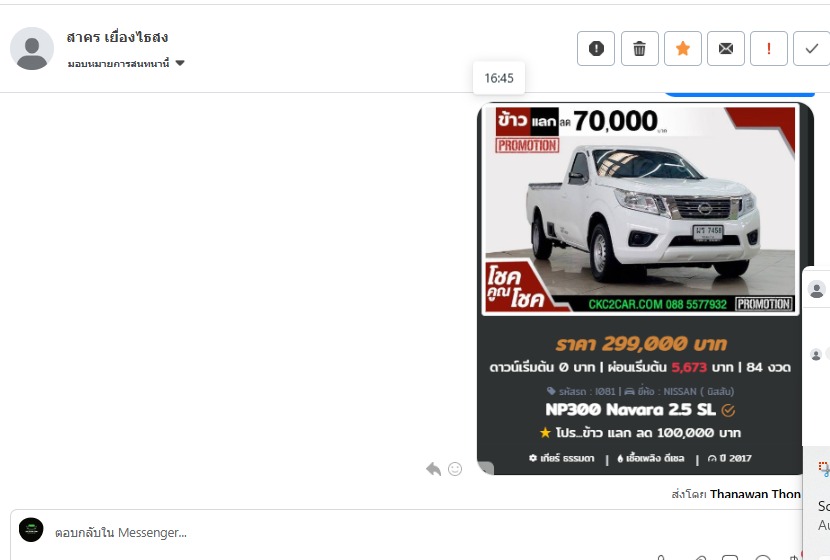This screenshot has width=830, height=560.
Task: Mark conversation done with the checkmark button
Action: point(811,49)
